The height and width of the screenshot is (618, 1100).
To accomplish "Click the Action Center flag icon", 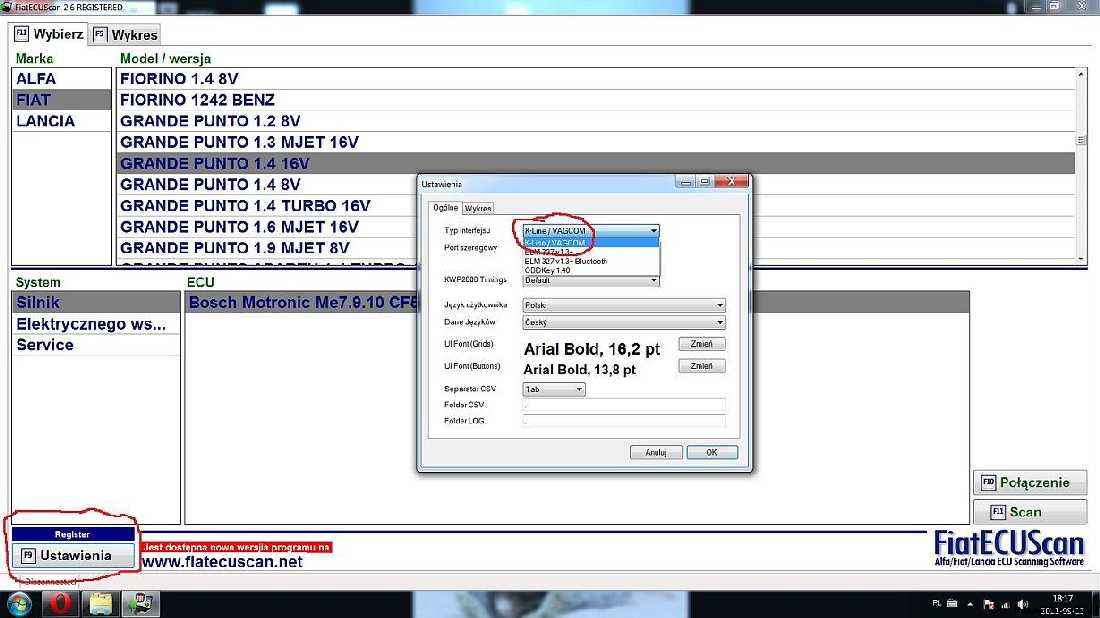I will [988, 604].
